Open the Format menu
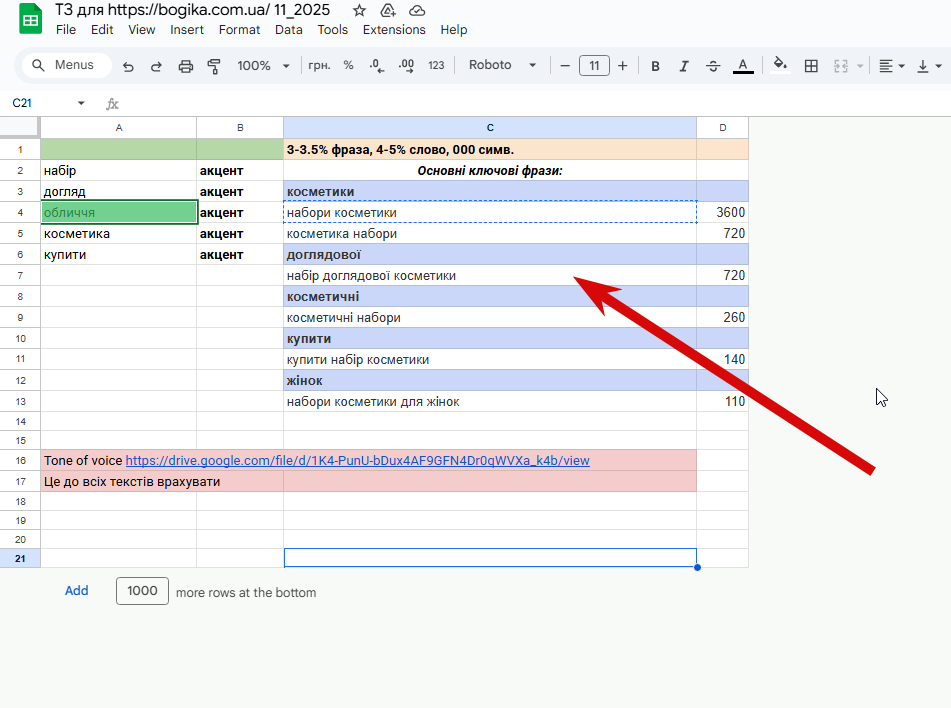 tap(239, 30)
